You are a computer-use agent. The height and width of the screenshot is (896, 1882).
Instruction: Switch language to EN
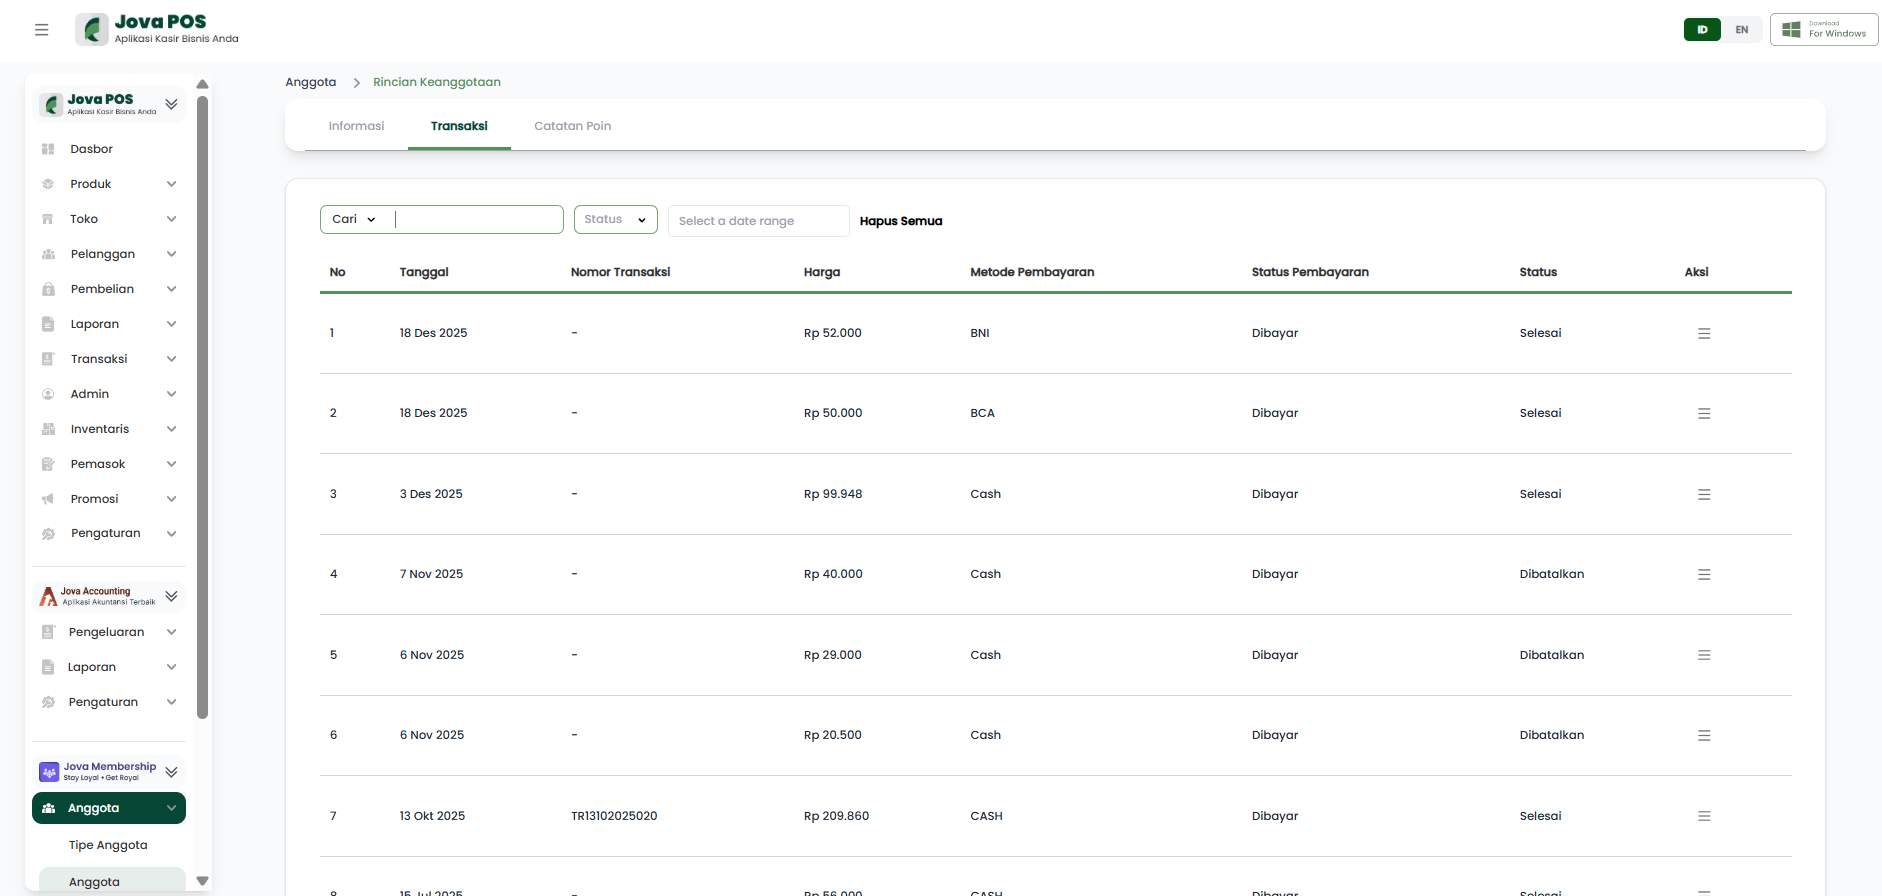click(x=1742, y=30)
